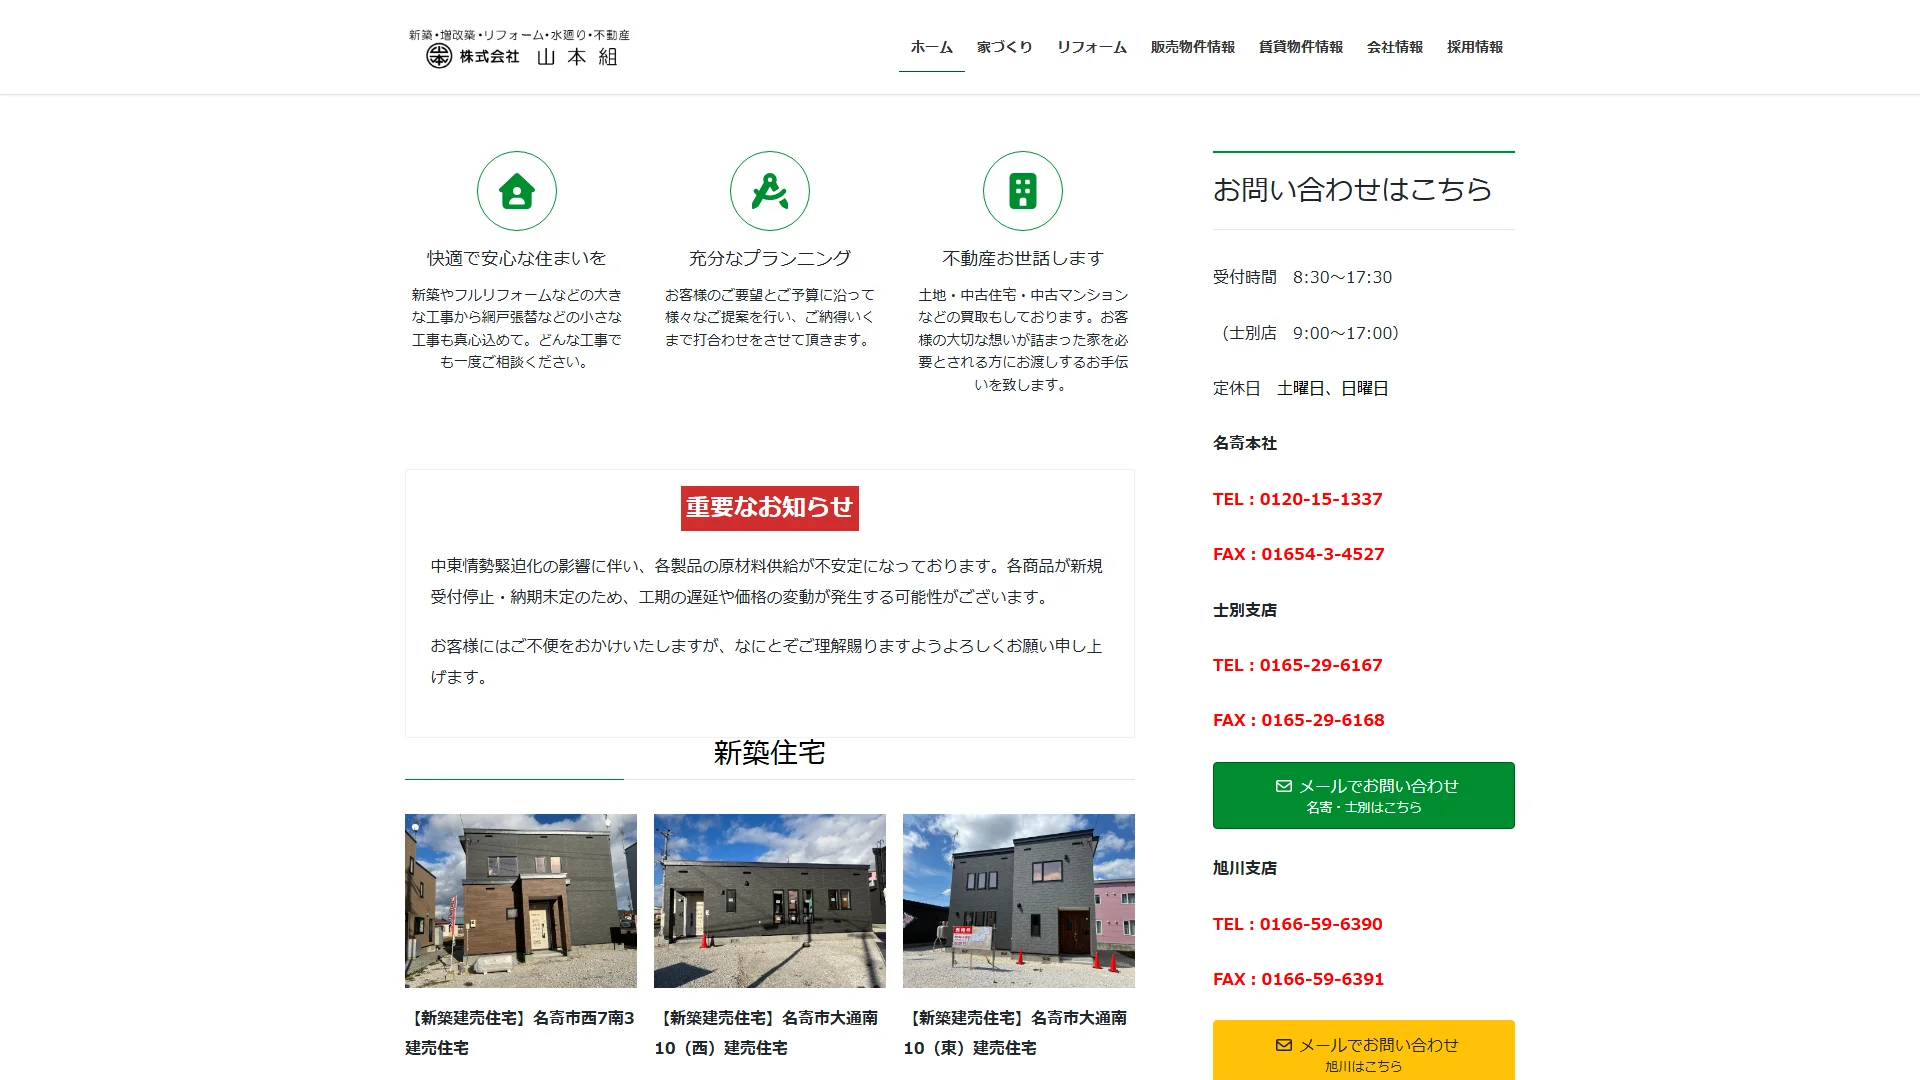The width and height of the screenshot is (1920, 1080).
Task: Click photo of 名寄市西7南3 house
Action: click(x=521, y=901)
